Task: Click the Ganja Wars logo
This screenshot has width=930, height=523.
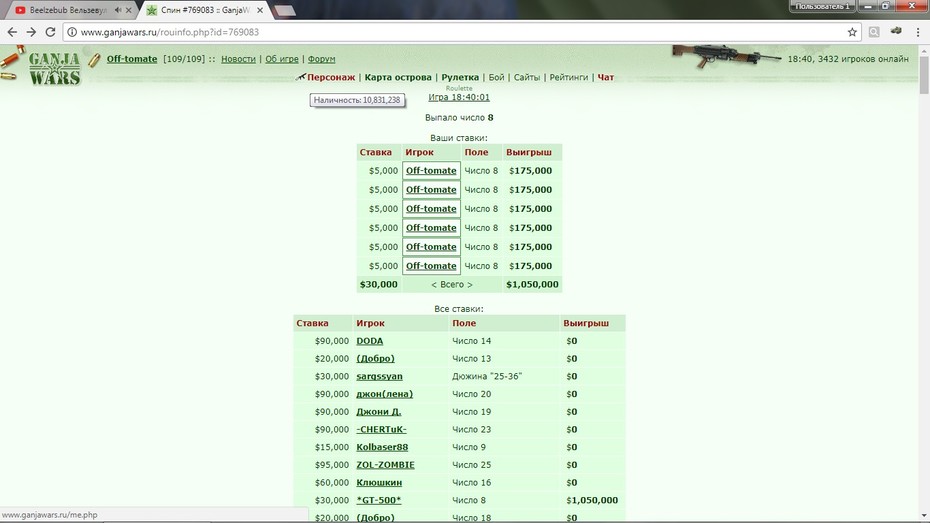Action: 53,68
